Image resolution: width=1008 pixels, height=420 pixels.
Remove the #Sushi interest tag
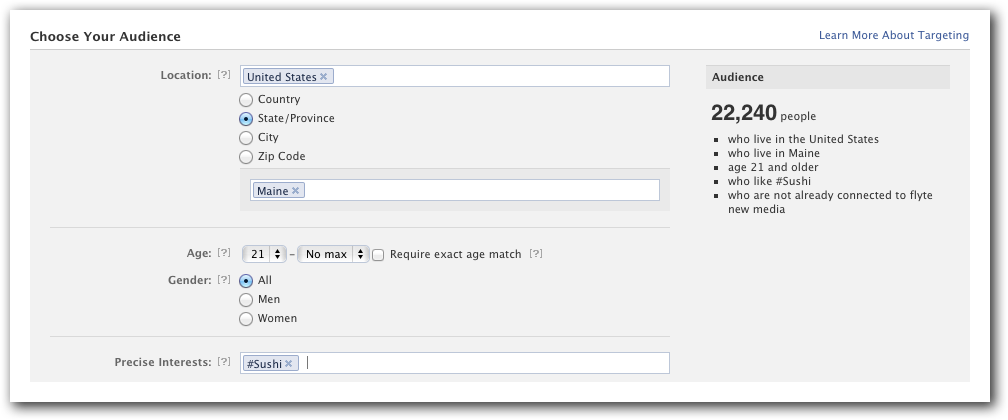click(289, 363)
